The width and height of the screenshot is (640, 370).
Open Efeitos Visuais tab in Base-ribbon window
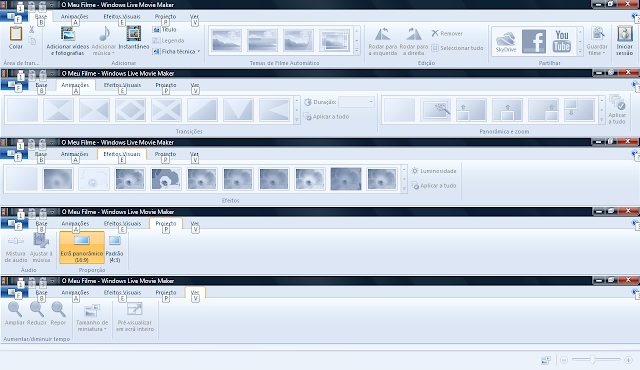point(122,17)
